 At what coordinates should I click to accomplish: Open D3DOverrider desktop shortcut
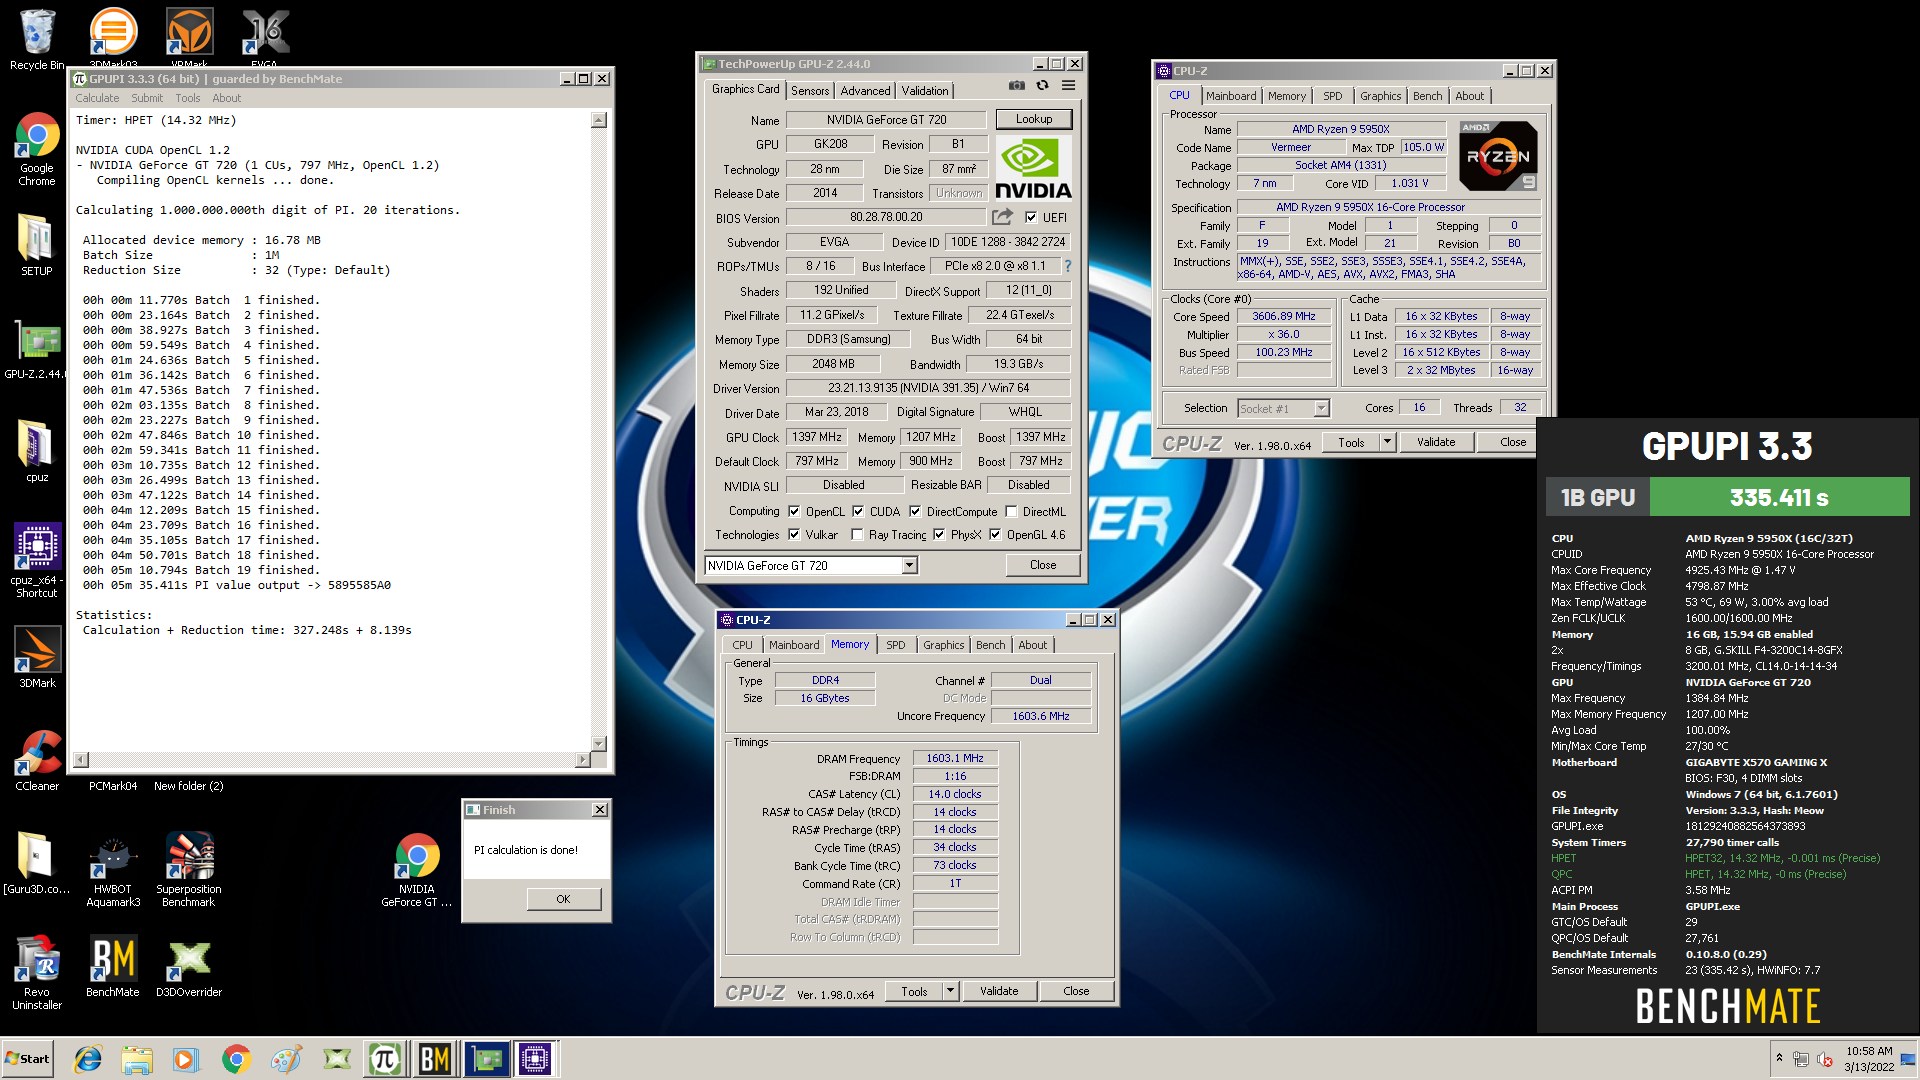click(x=189, y=966)
